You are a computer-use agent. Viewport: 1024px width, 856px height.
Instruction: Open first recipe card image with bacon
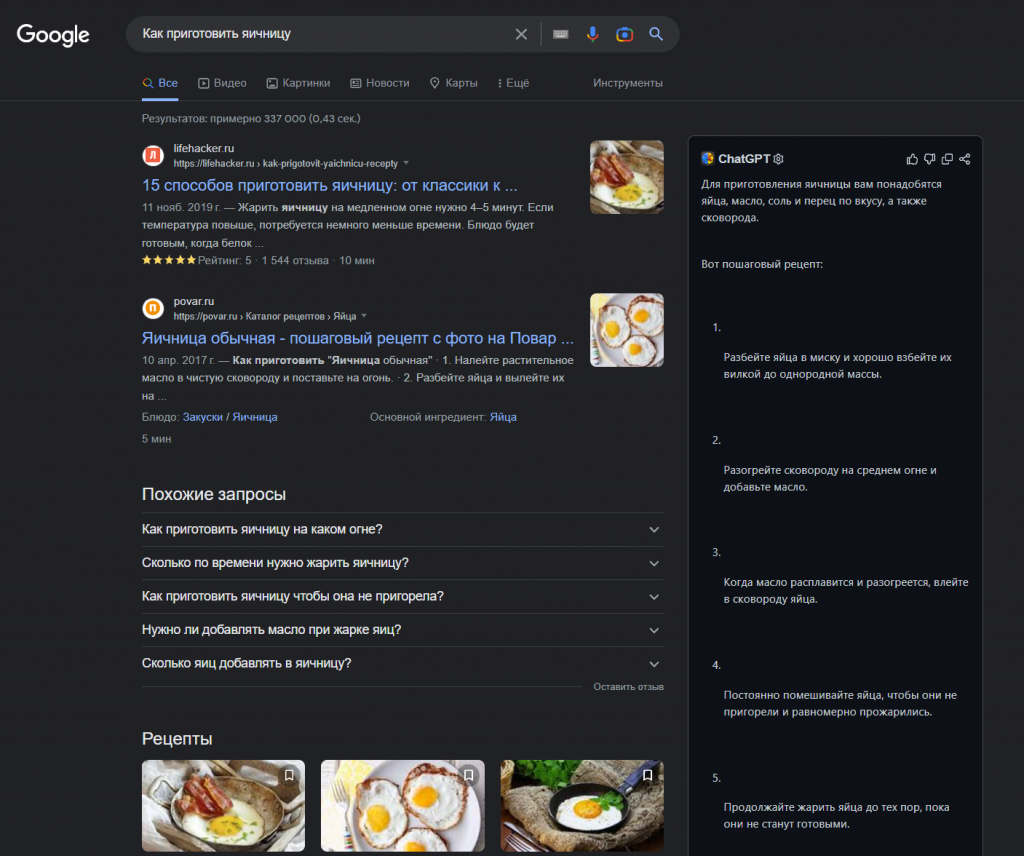pyautogui.click(x=223, y=806)
